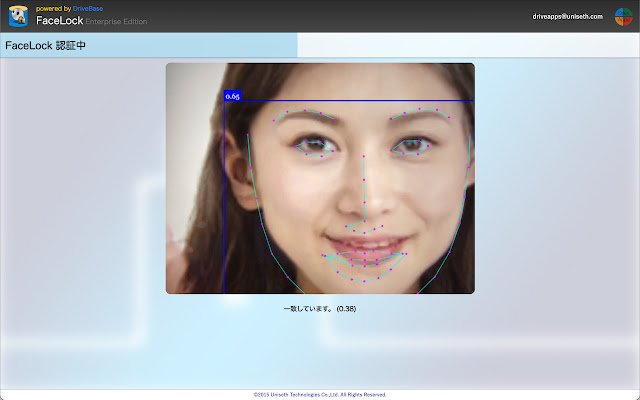Viewport: 640px width, 400px height.
Task: Click the Enterprise Edition label
Action: click(x=116, y=22)
